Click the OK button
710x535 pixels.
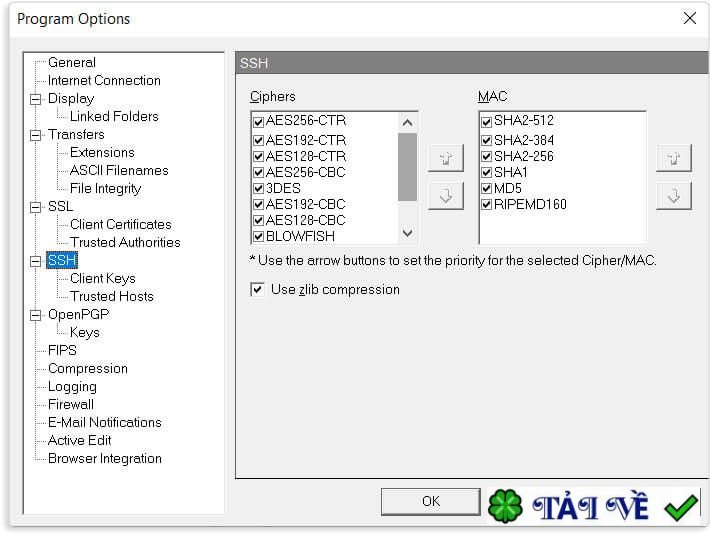pyautogui.click(x=431, y=502)
